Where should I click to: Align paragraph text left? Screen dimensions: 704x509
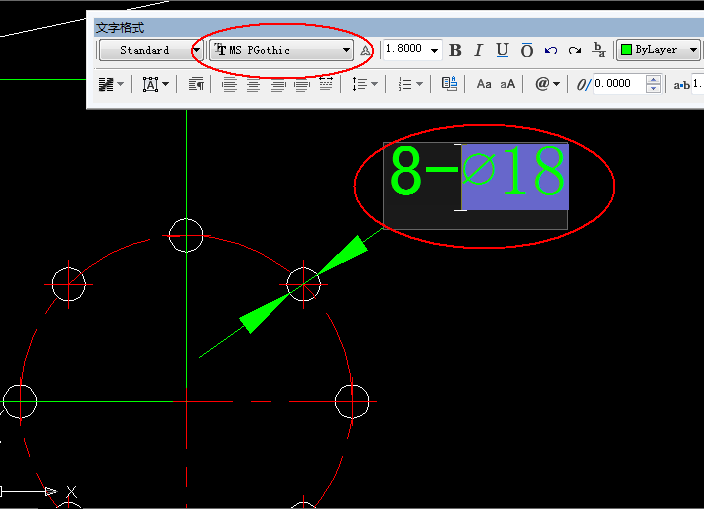pos(229,84)
